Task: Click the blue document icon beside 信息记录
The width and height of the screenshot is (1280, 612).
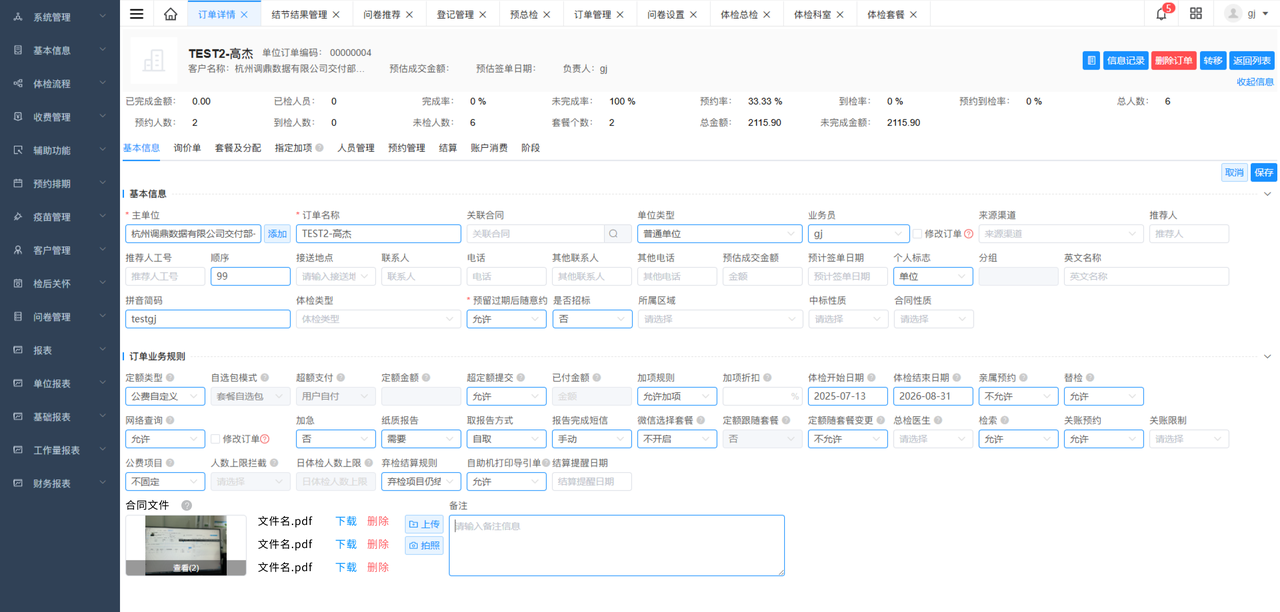Action: [1091, 61]
